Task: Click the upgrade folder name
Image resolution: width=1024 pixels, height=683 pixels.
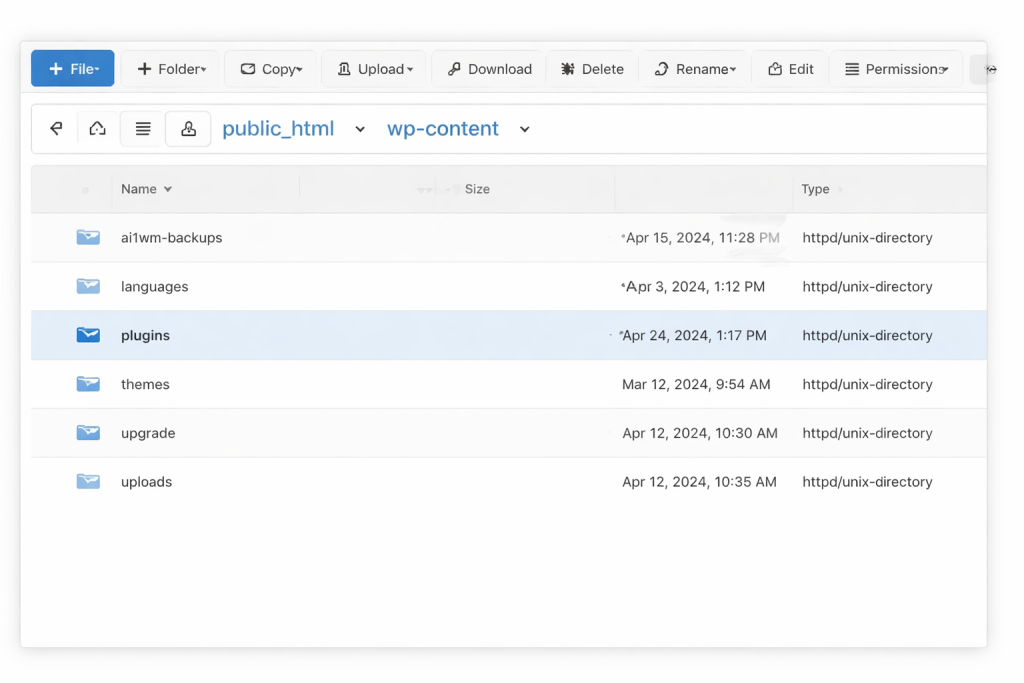Action: coord(148,434)
